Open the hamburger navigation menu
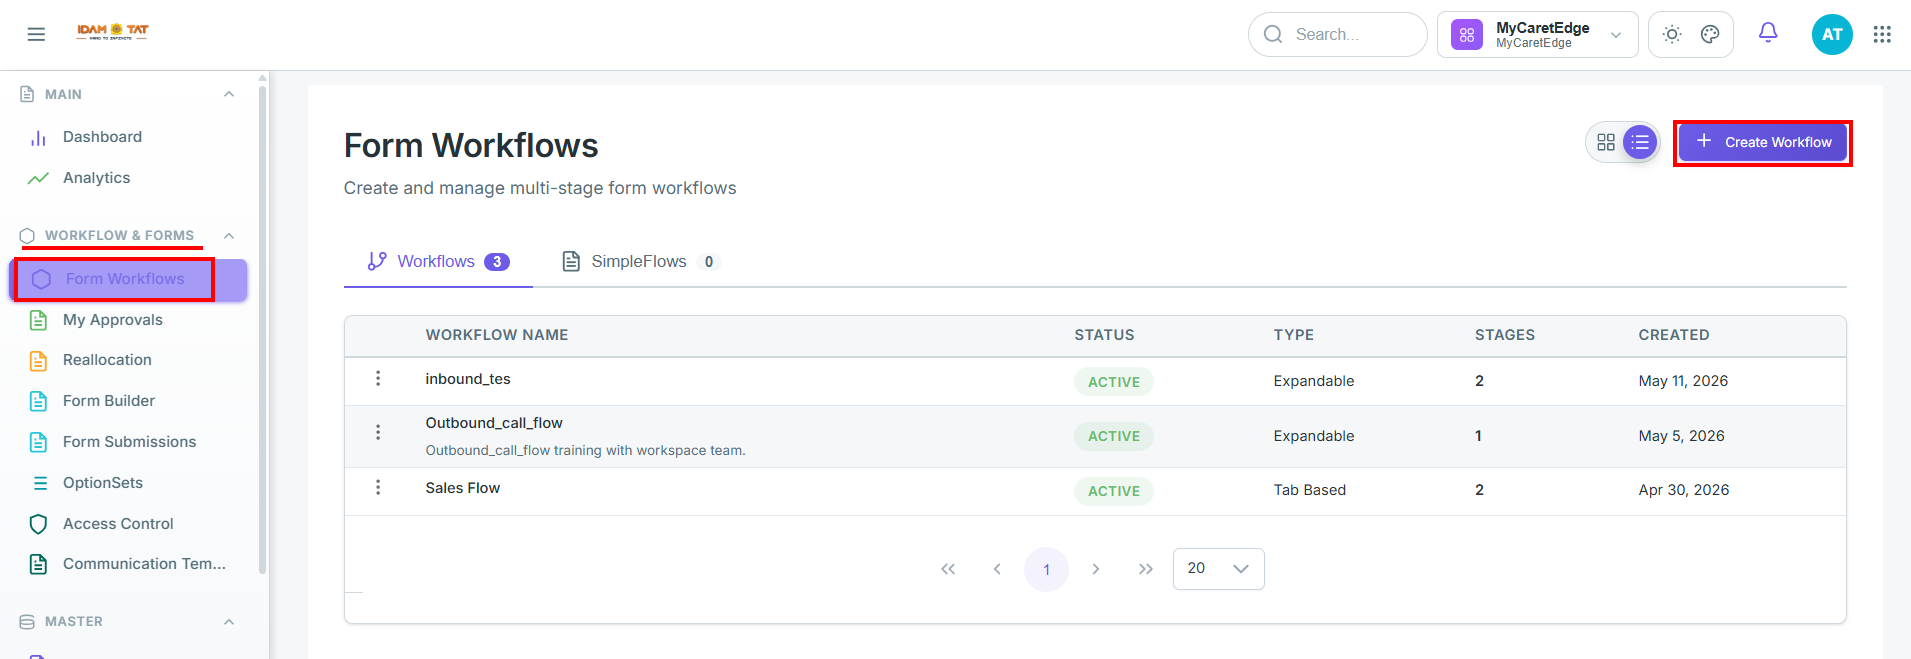This screenshot has width=1911, height=659. click(x=36, y=34)
